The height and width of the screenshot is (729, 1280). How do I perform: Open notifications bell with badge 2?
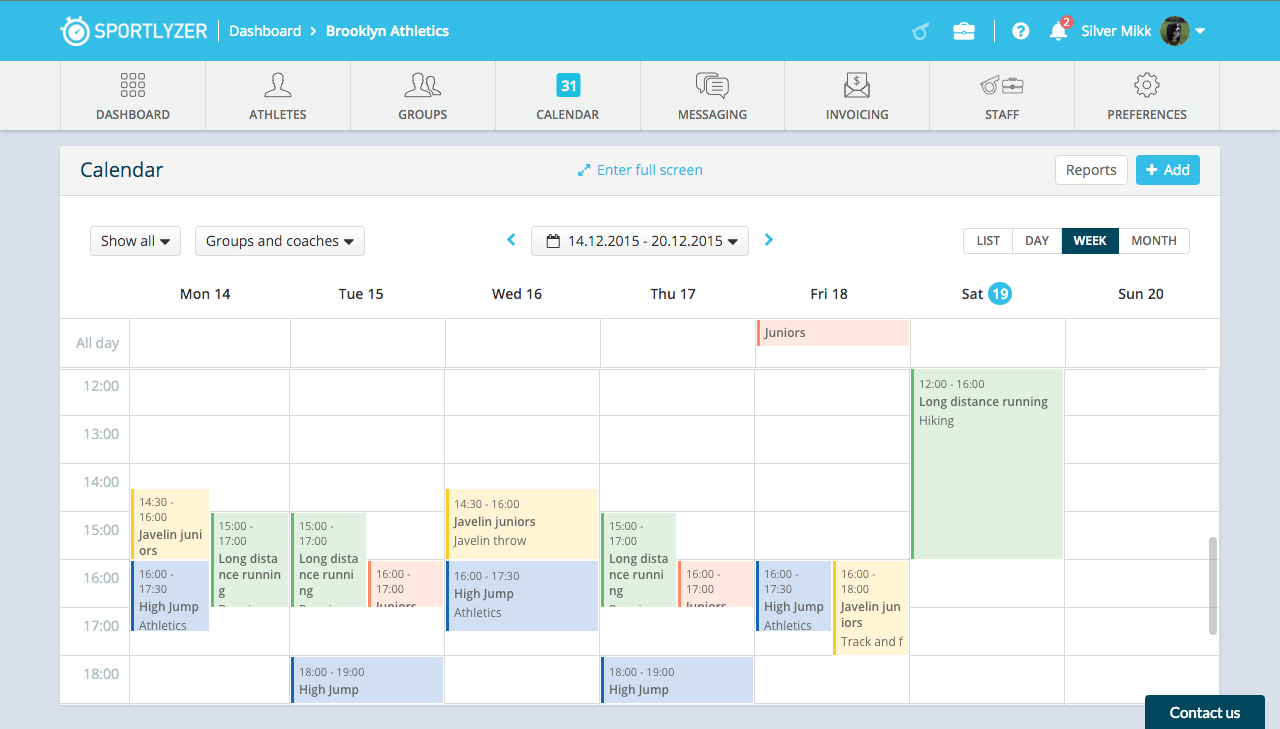[1058, 30]
